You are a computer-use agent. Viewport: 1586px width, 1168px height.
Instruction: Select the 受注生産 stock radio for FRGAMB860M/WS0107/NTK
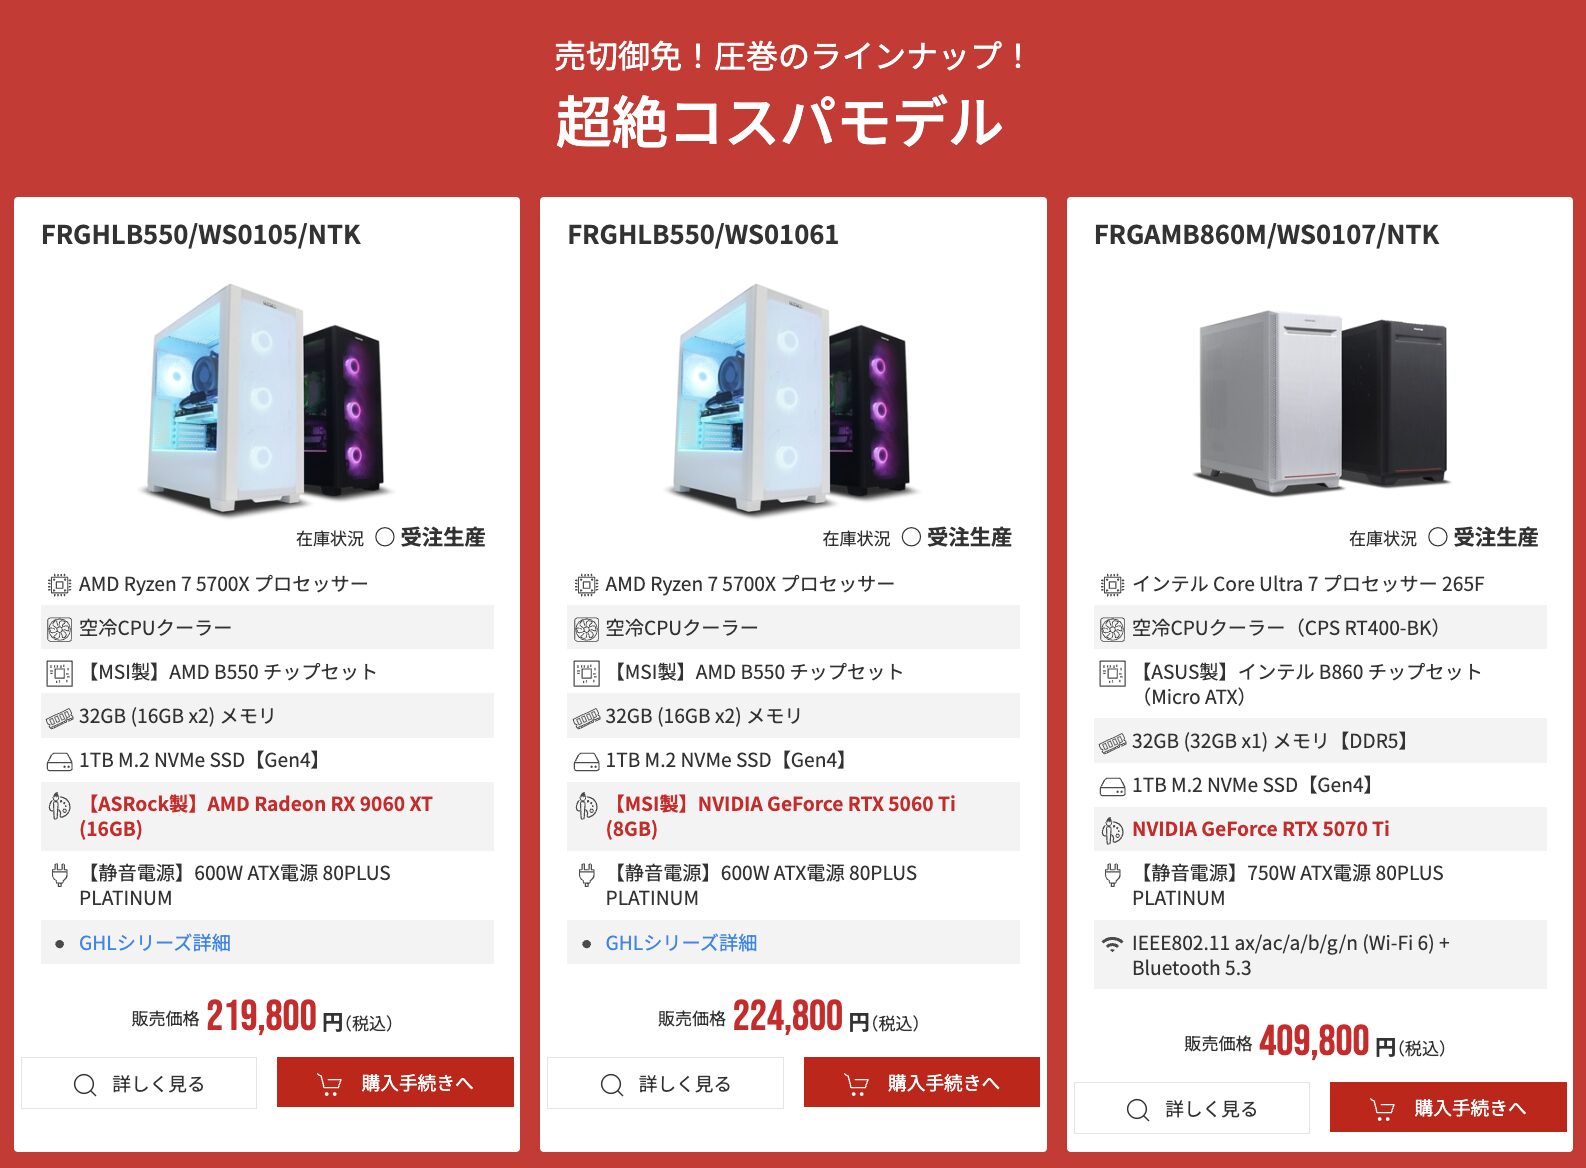pos(1437,537)
